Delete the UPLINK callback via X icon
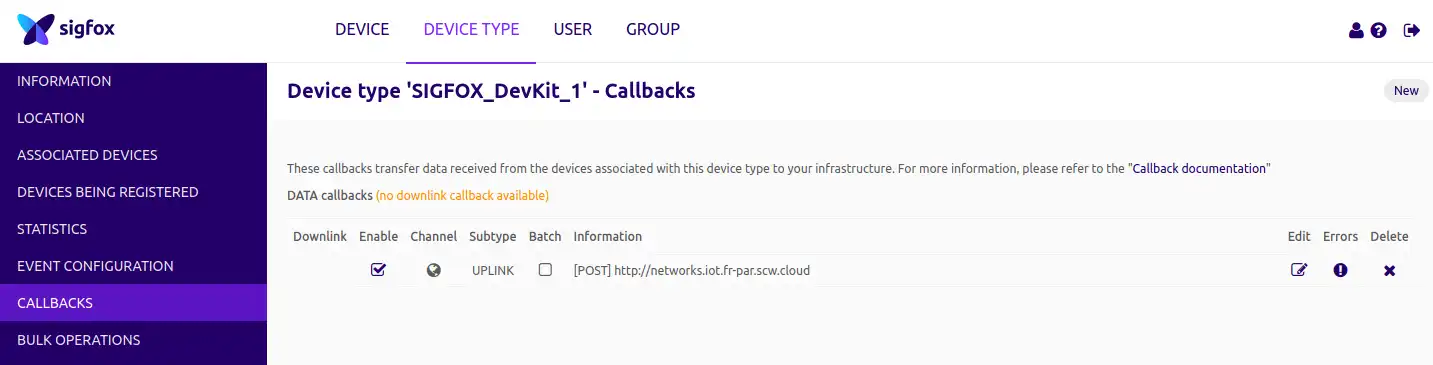 pyautogui.click(x=1389, y=270)
